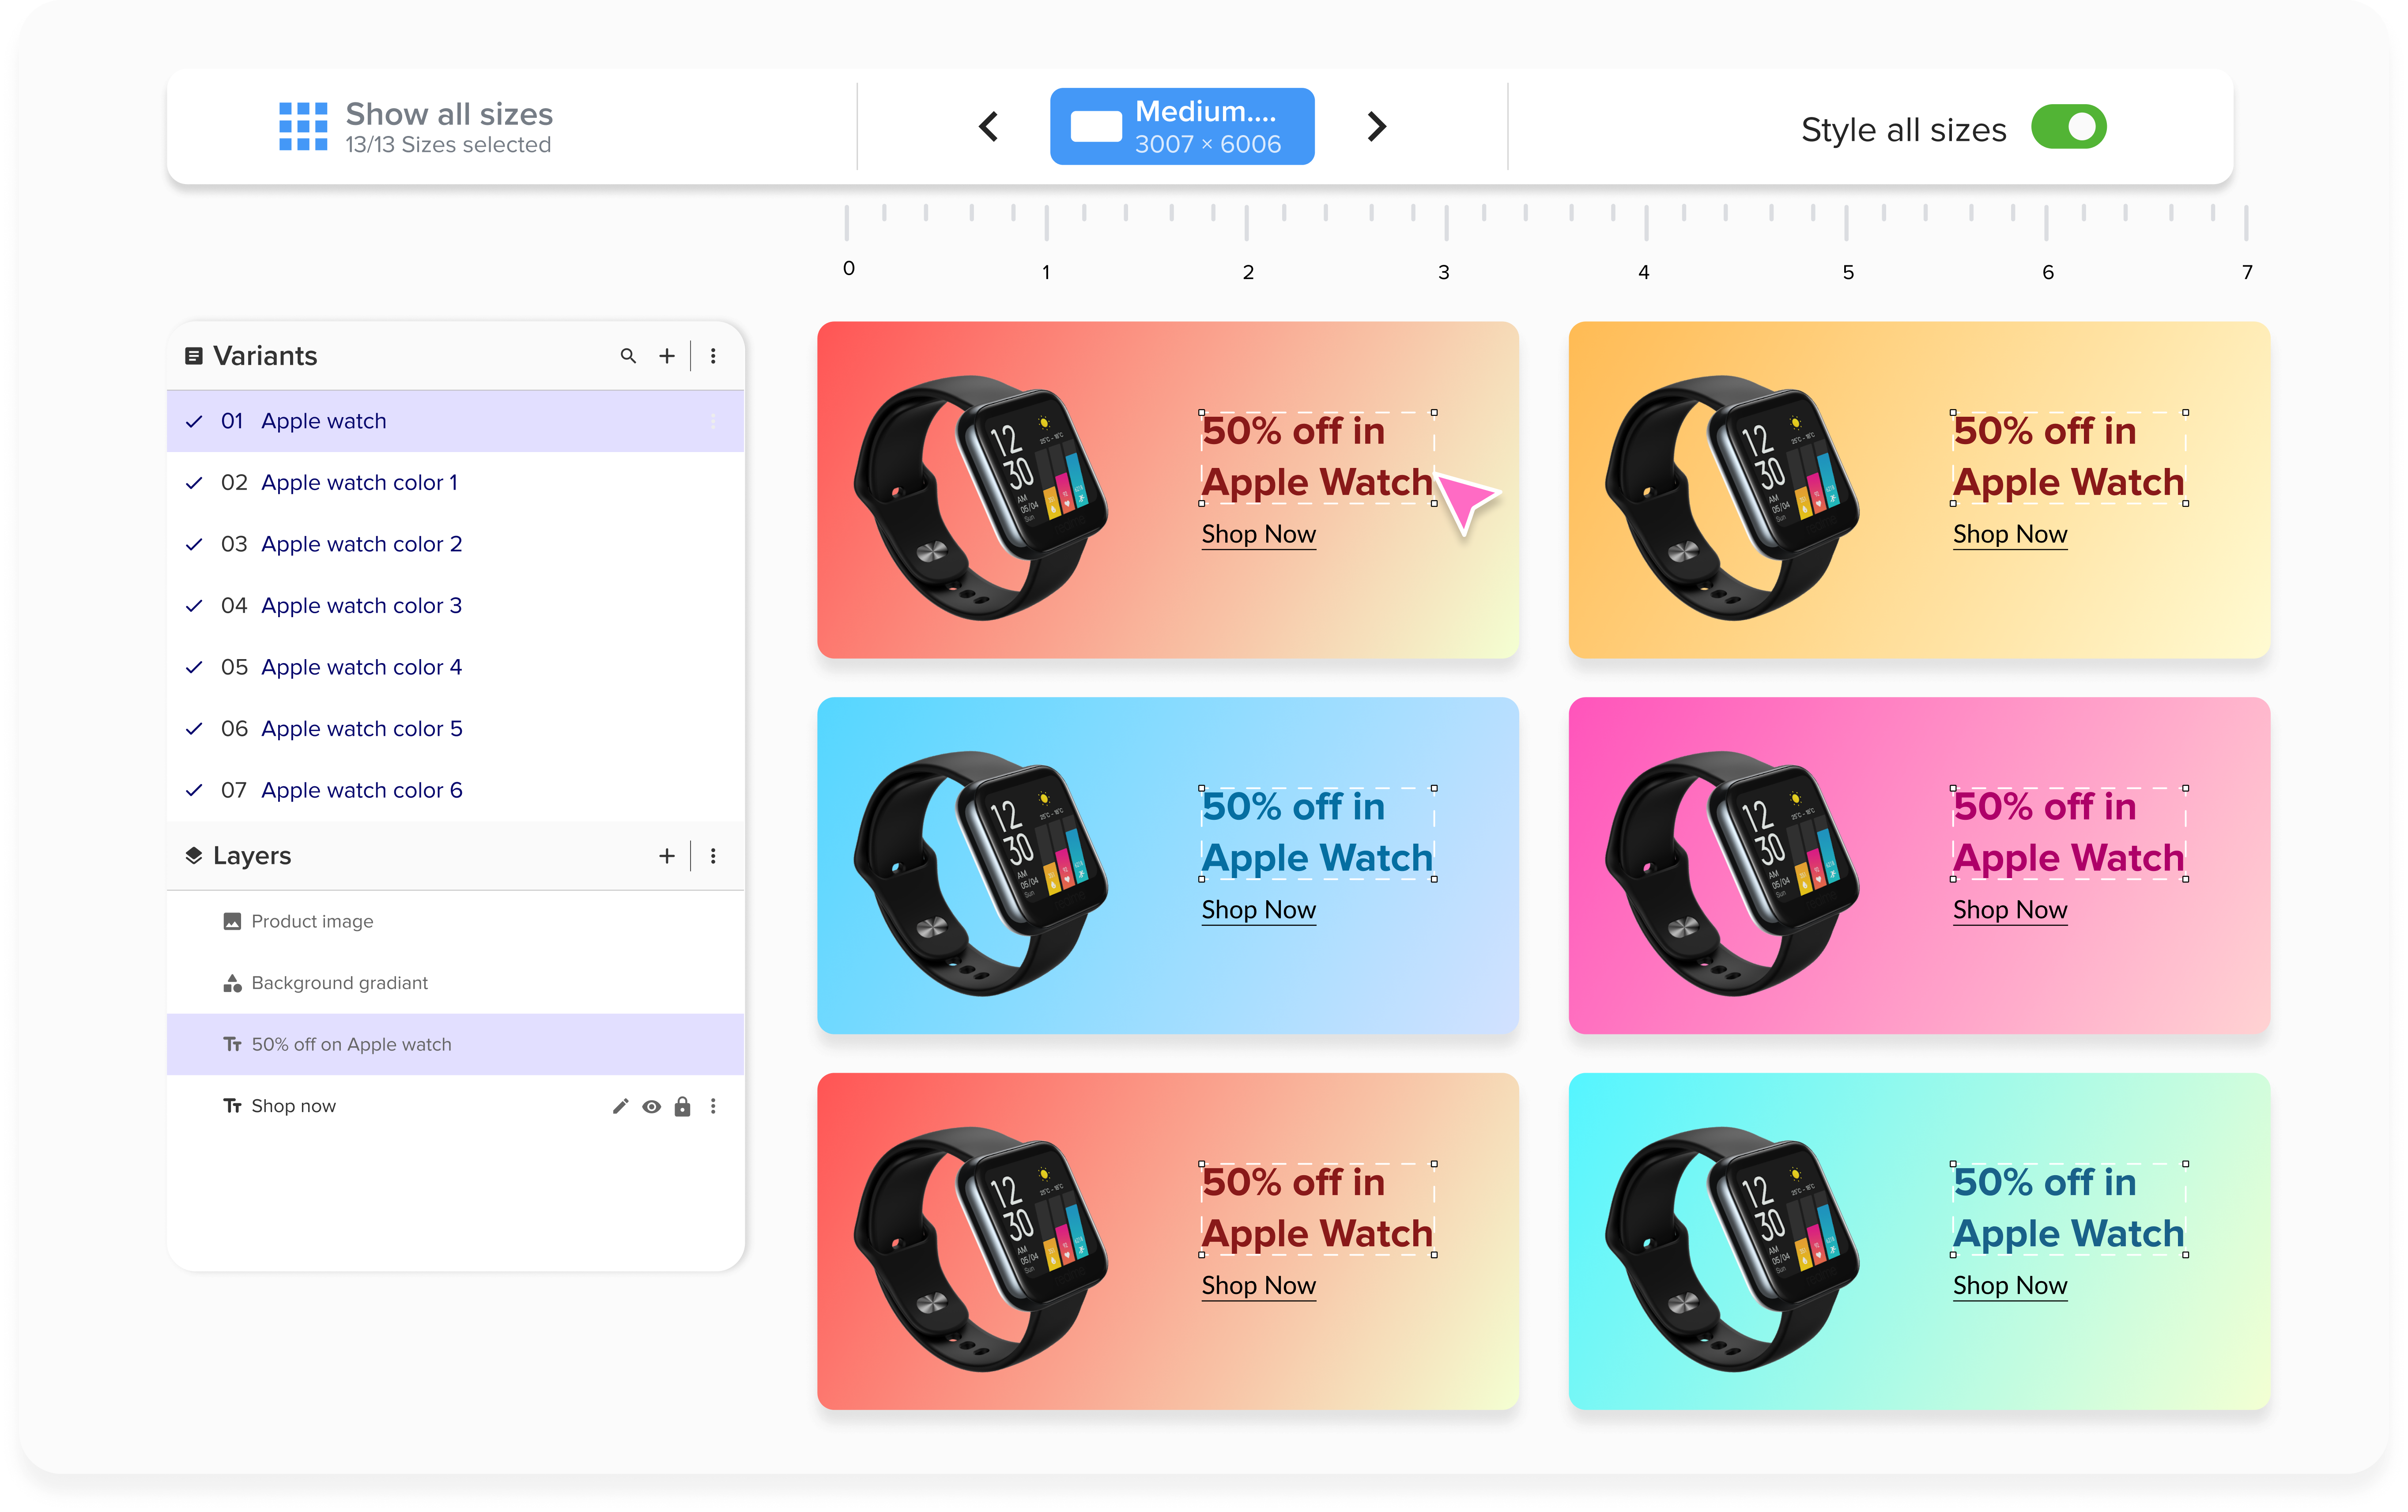Click text icon of 50% off layer
The height and width of the screenshot is (1512, 2408).
coord(232,1044)
